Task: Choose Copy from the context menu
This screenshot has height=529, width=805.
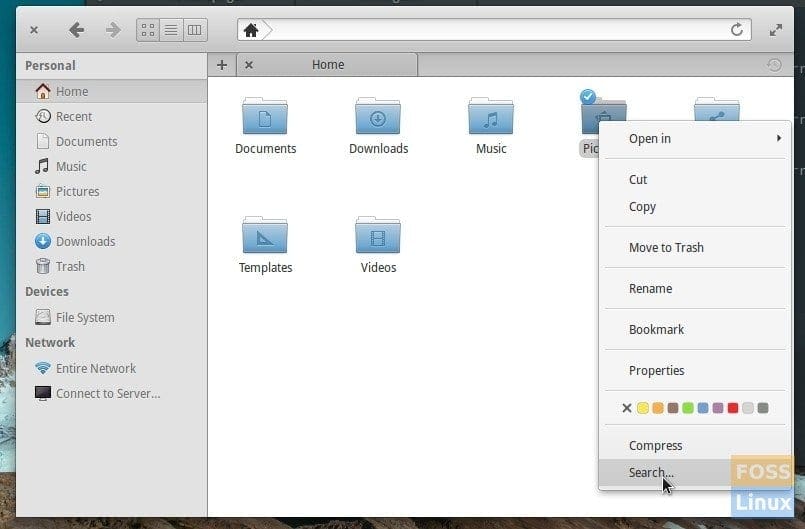Action: click(695, 206)
